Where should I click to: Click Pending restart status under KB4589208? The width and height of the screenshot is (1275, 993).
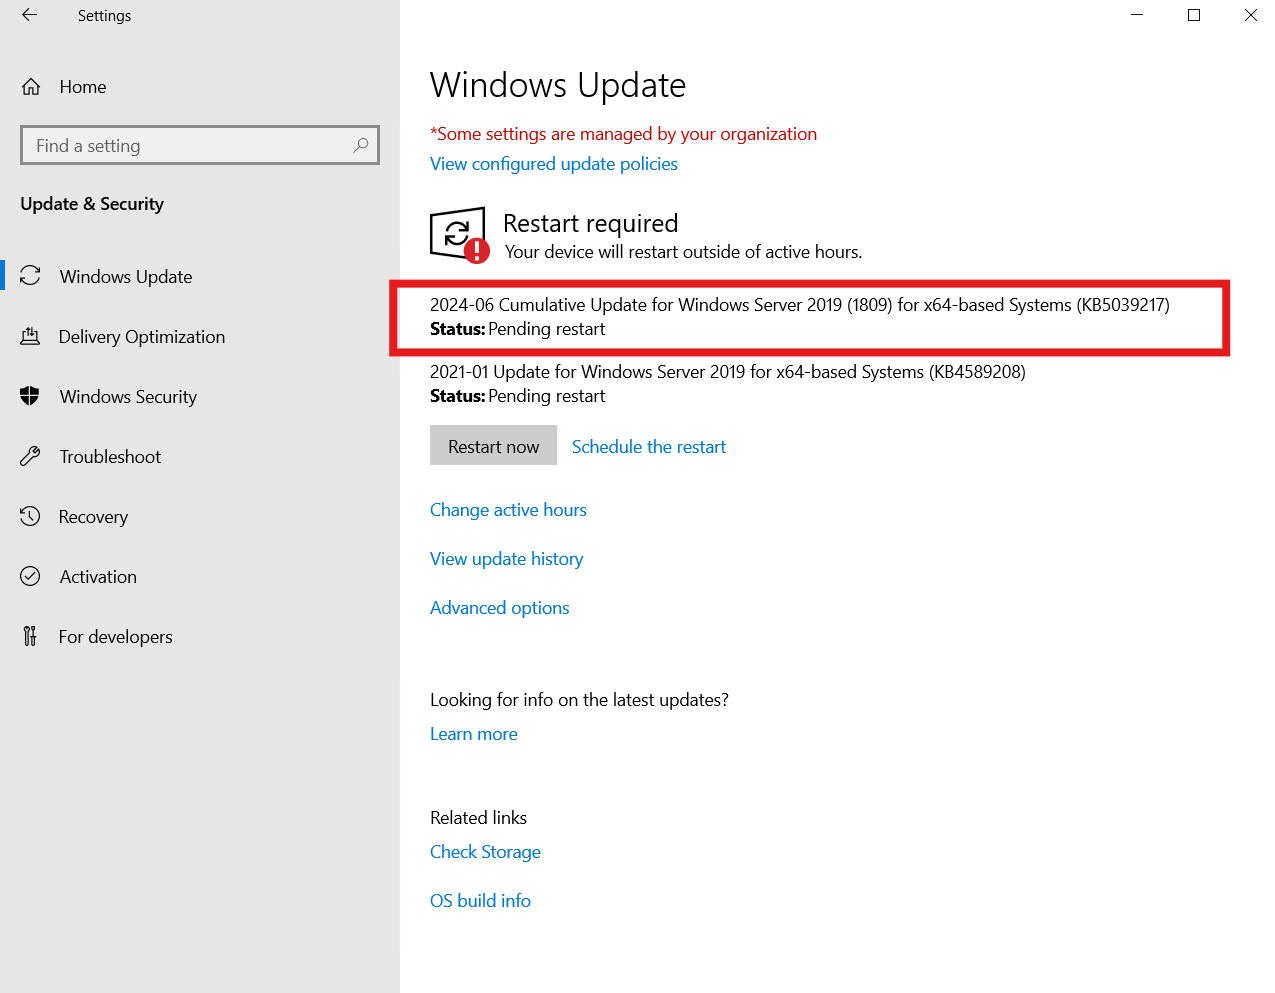[x=546, y=396]
